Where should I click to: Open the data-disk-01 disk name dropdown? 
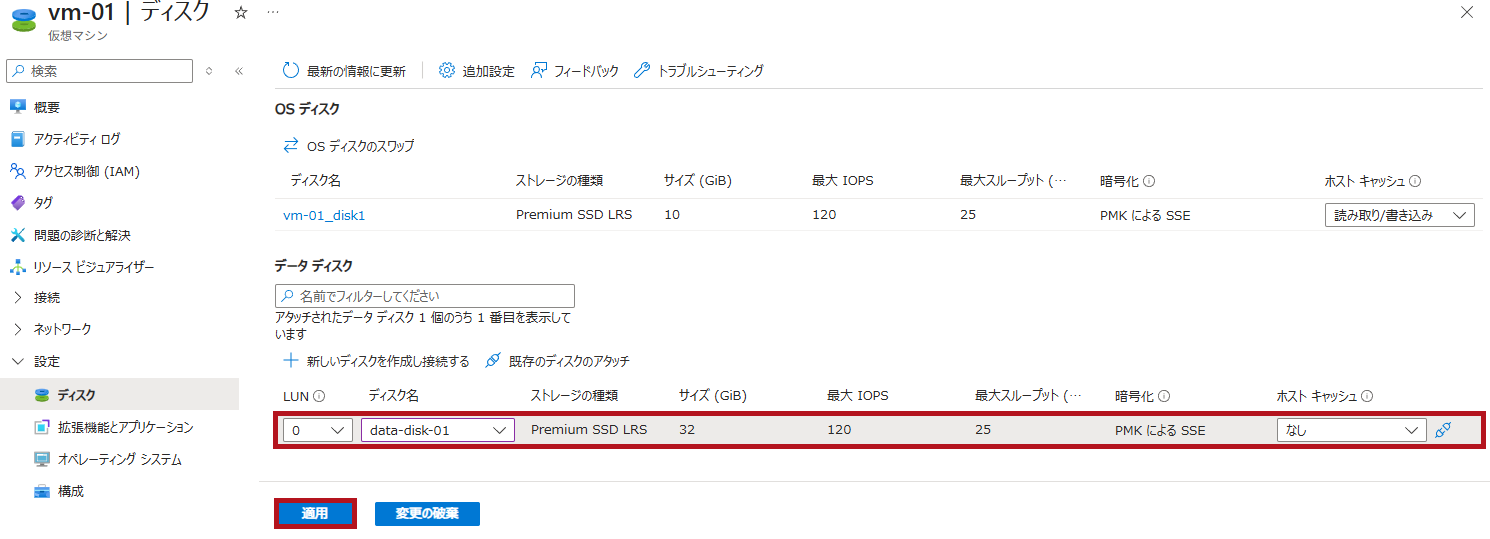pyautogui.click(x=437, y=430)
